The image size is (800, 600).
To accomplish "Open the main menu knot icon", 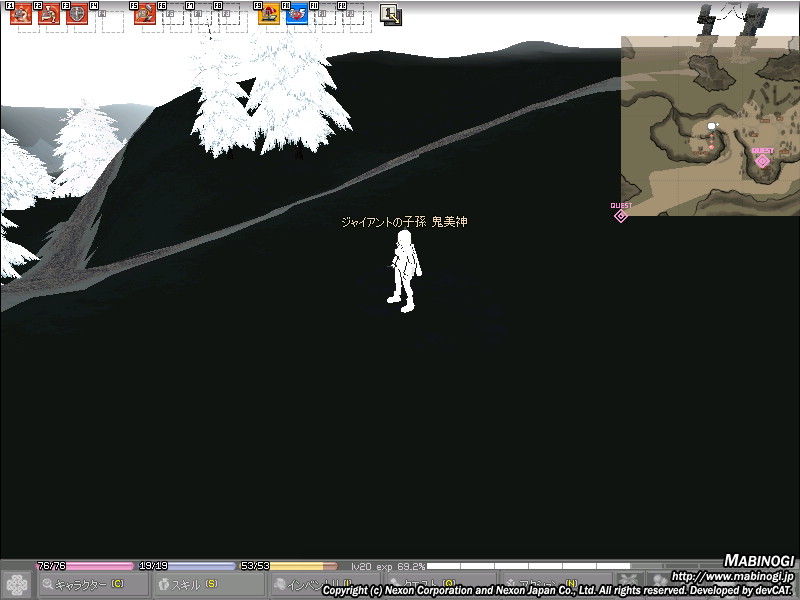I will point(17,585).
